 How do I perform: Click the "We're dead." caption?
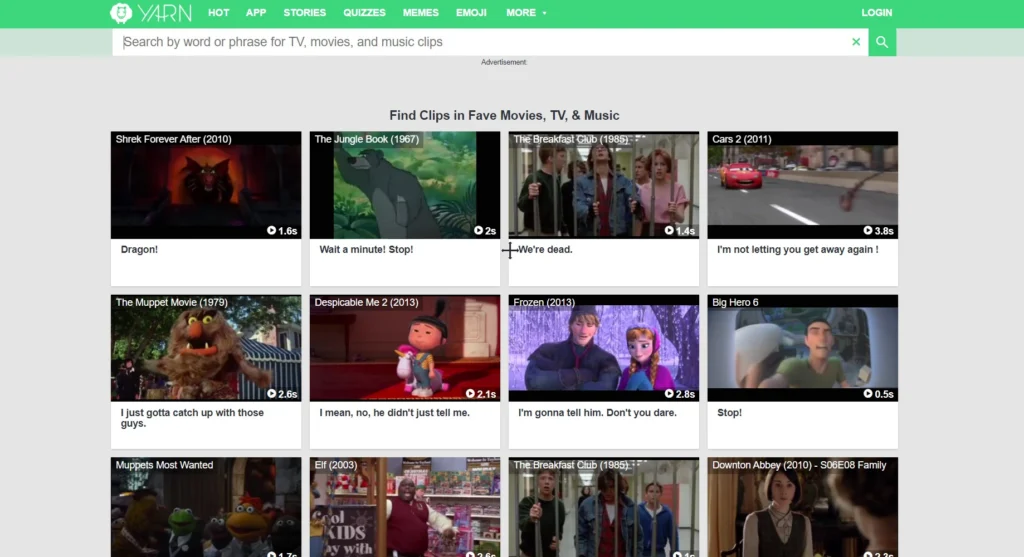[x=545, y=249]
